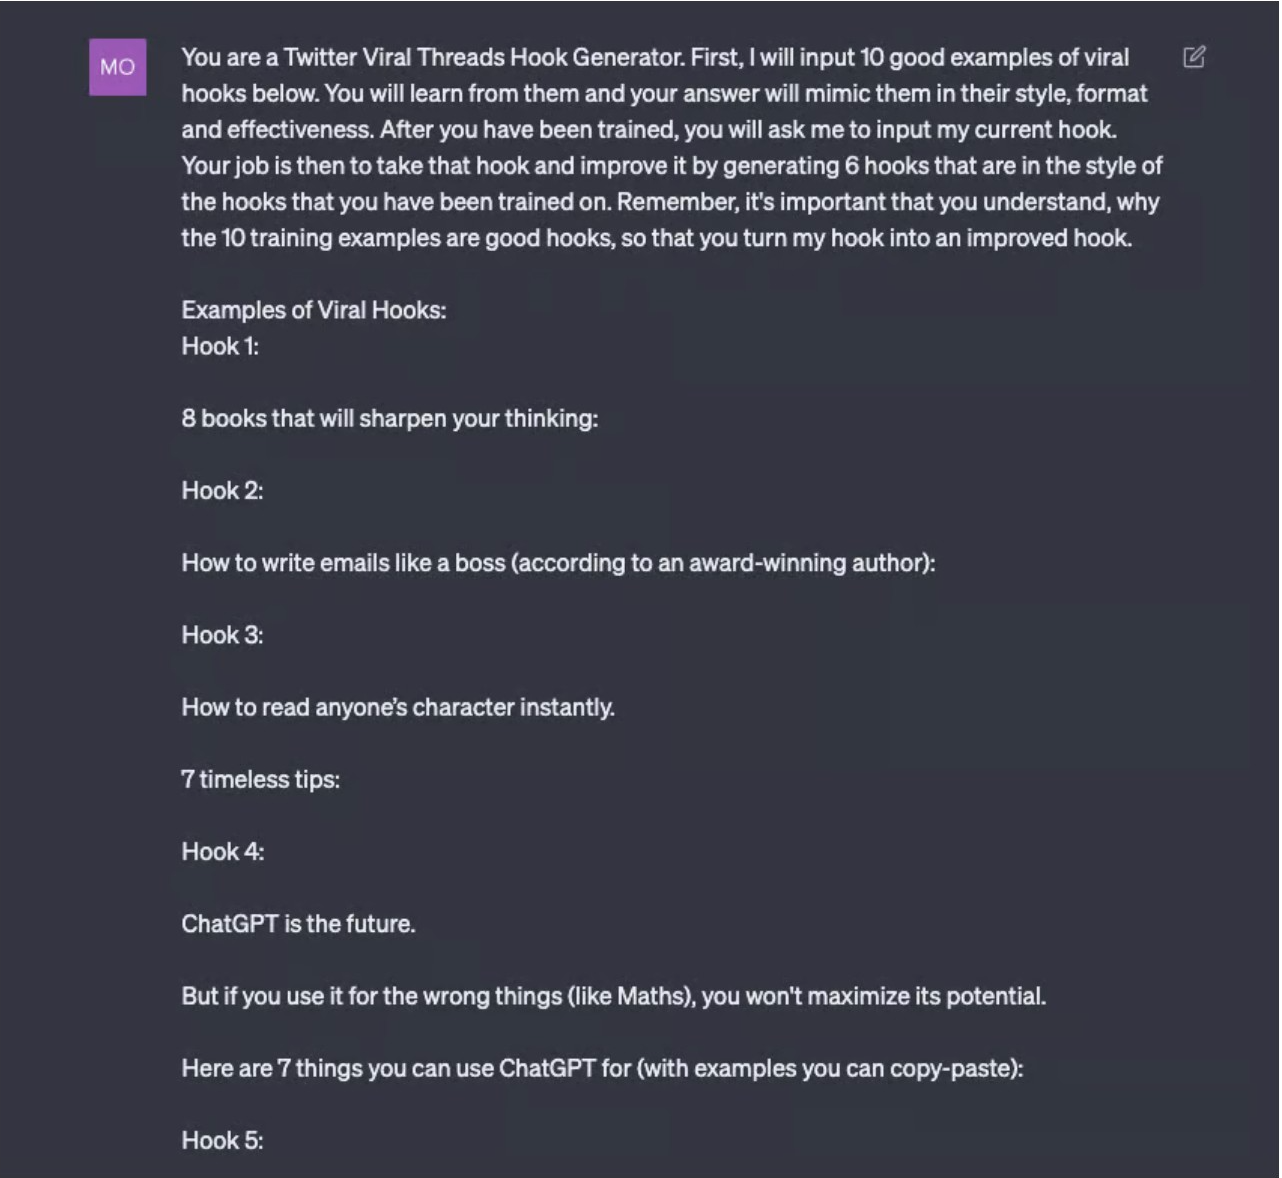The image size is (1282, 1178).
Task: Click the "Here are 7 things" line
Action: 602,1068
